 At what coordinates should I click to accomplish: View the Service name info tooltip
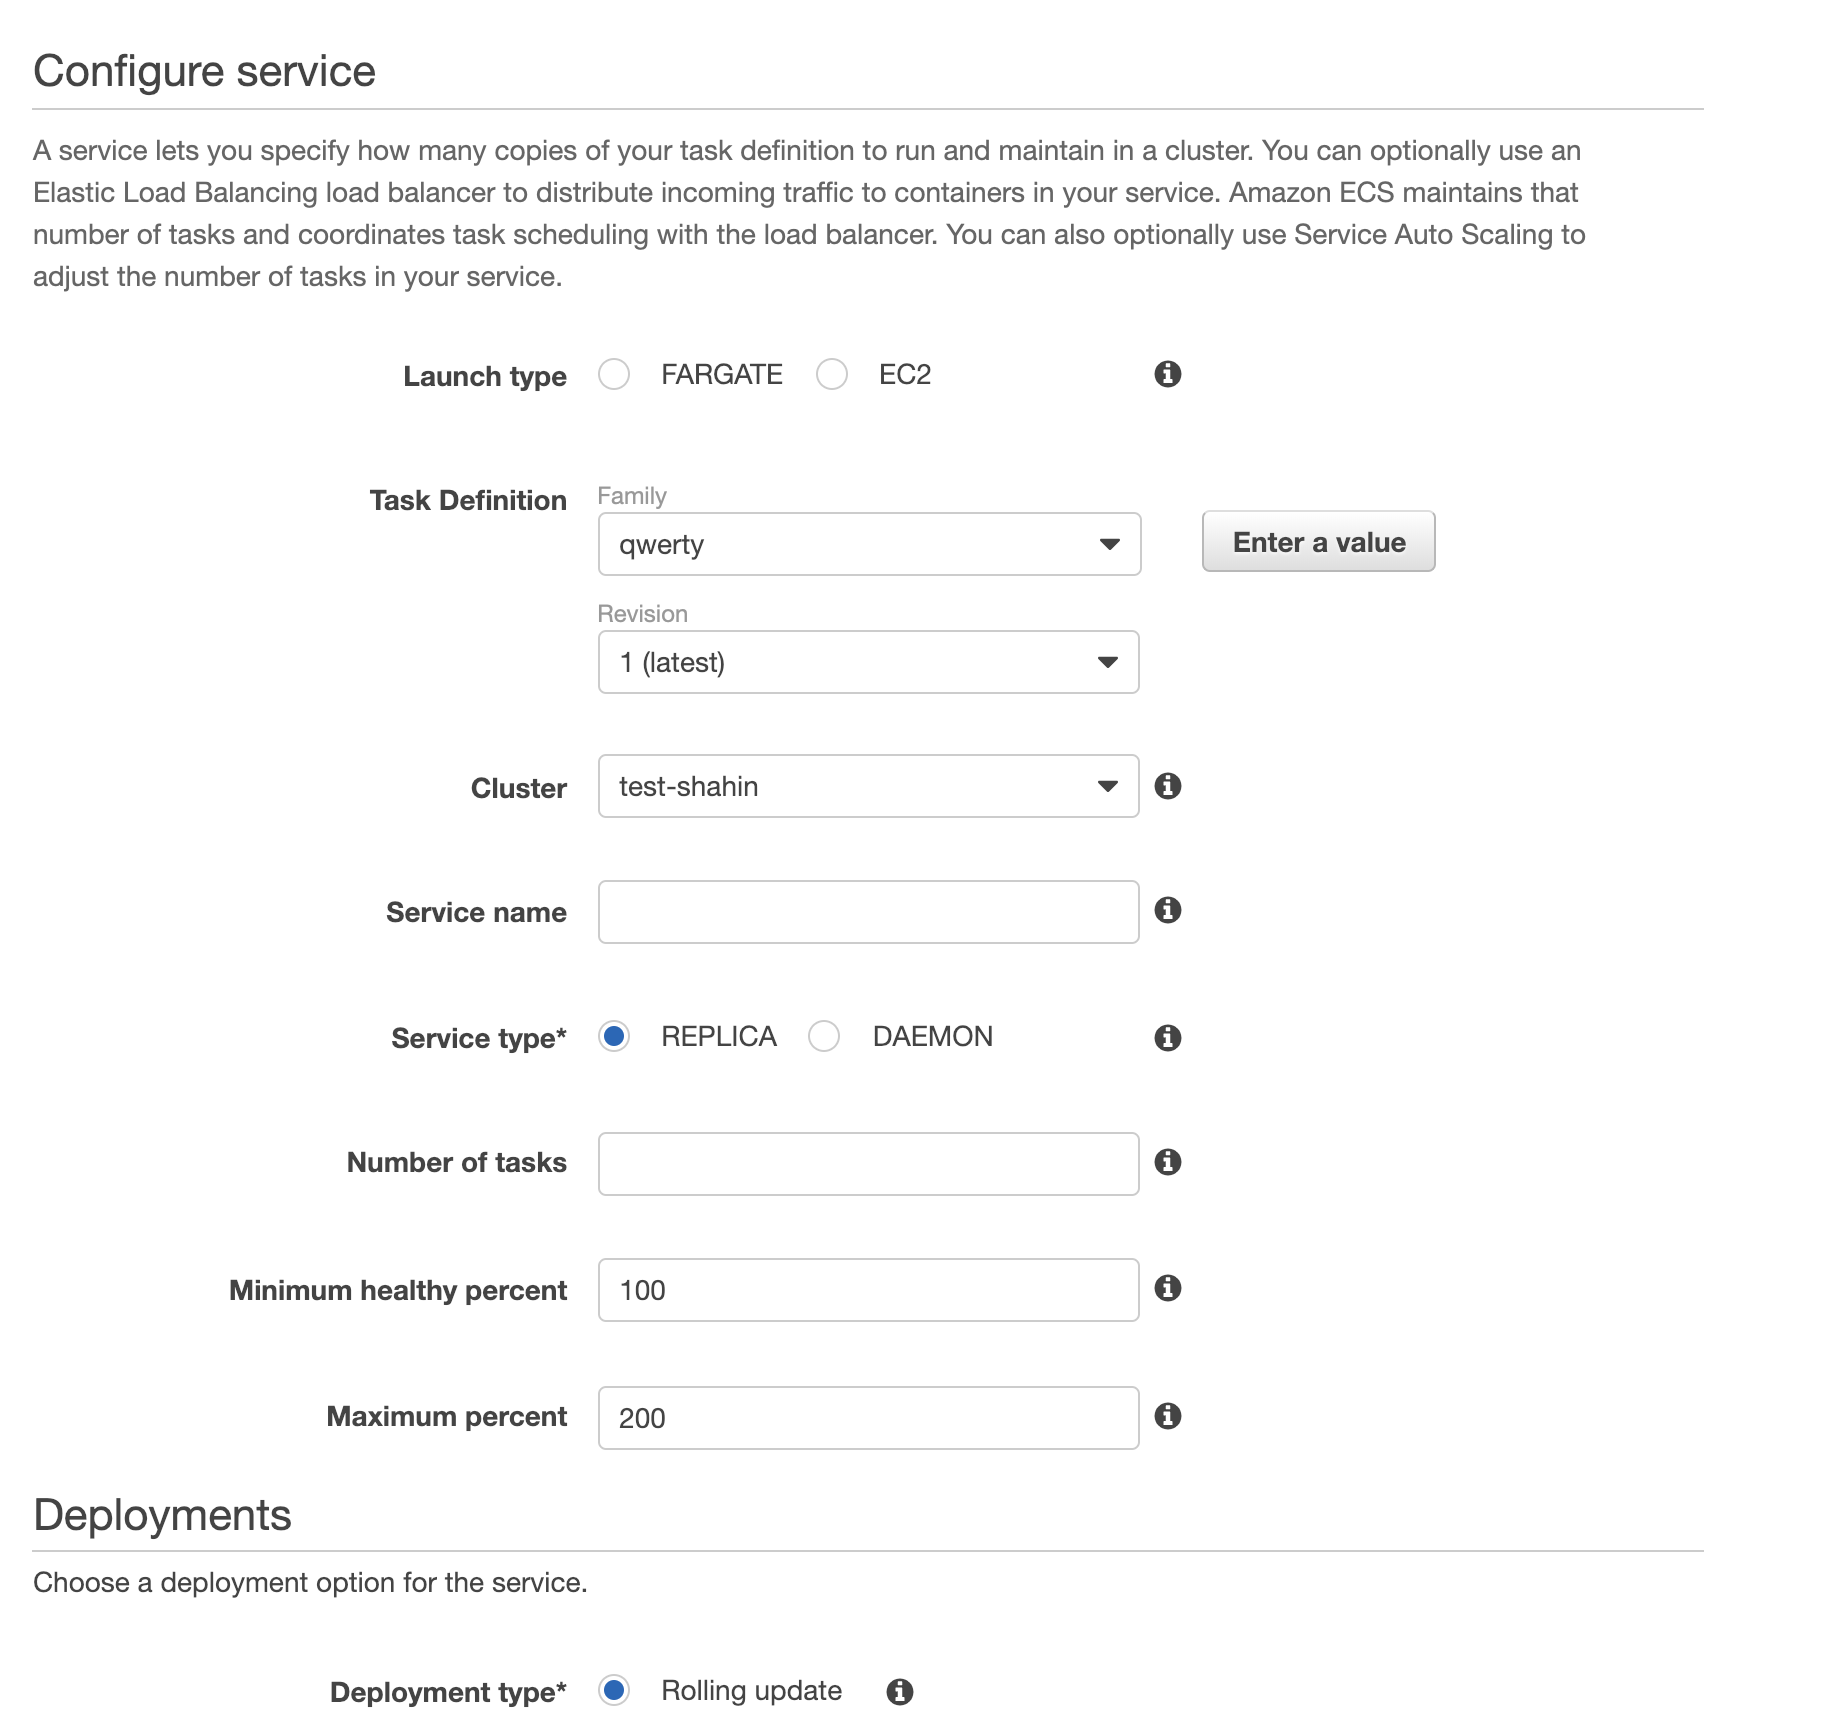(1171, 911)
